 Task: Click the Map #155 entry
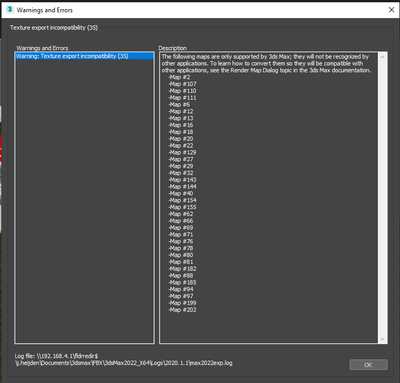(182, 207)
